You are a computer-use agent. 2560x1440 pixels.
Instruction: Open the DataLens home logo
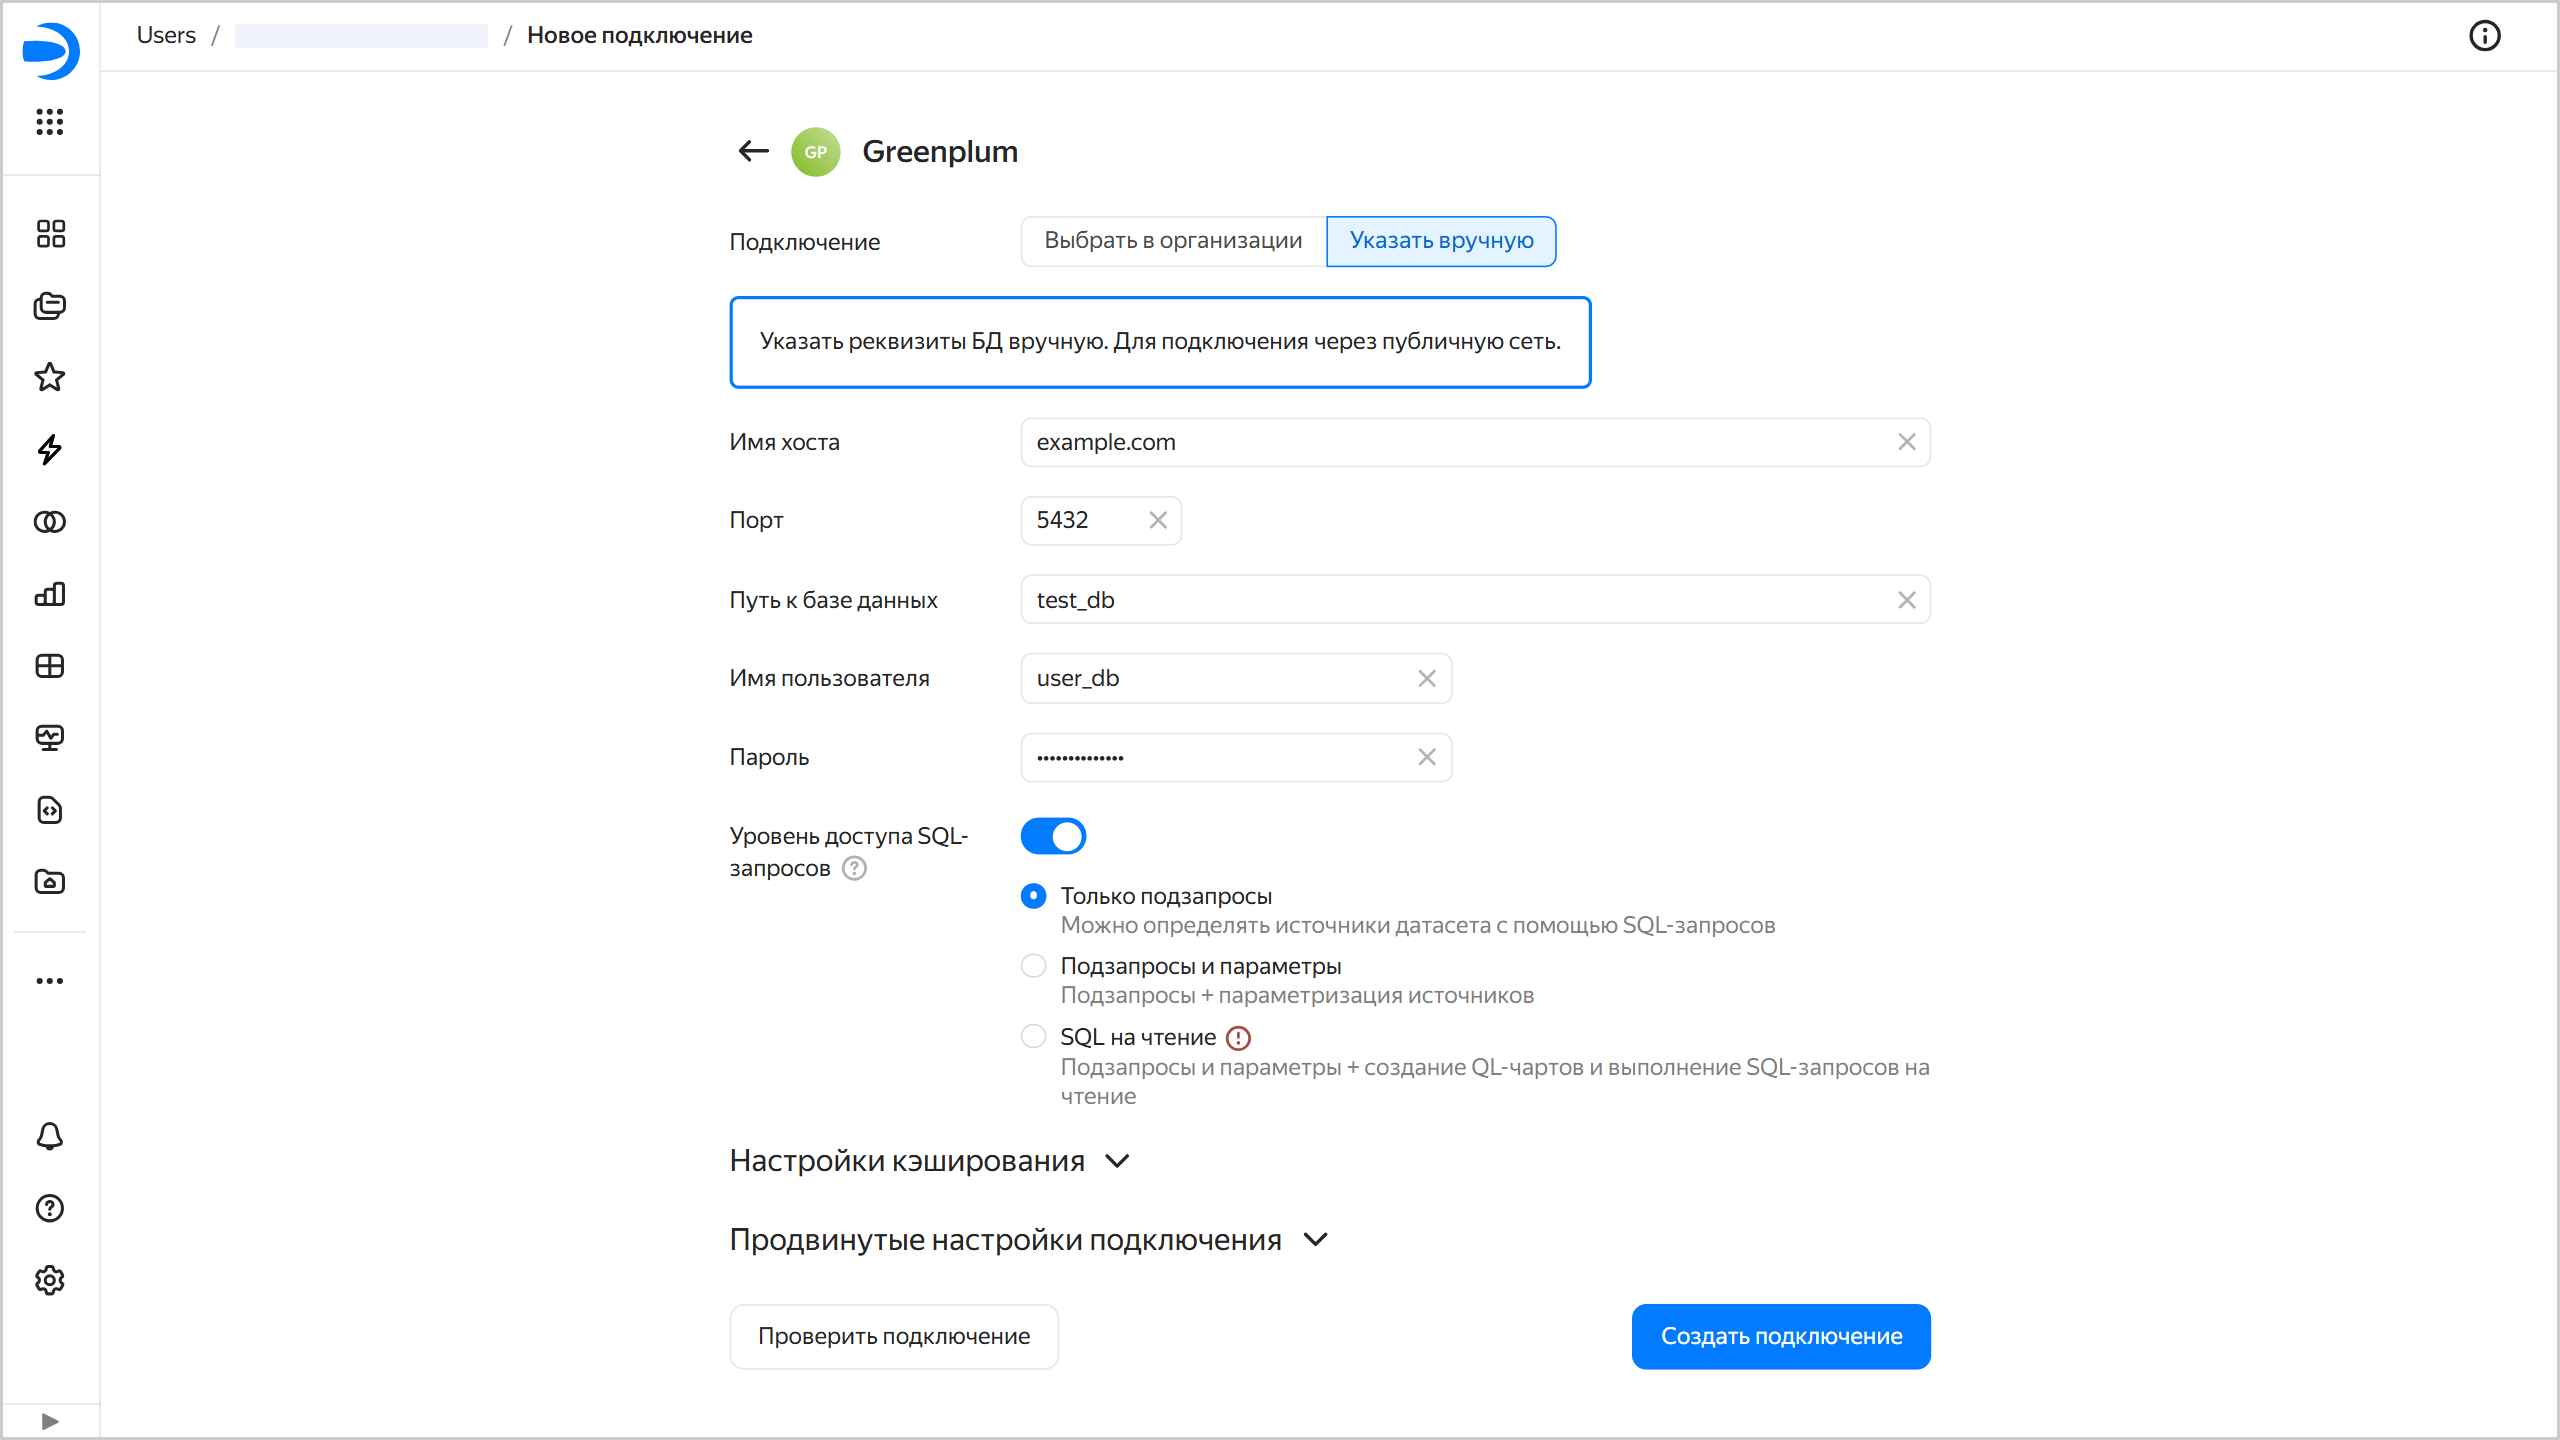(x=50, y=50)
